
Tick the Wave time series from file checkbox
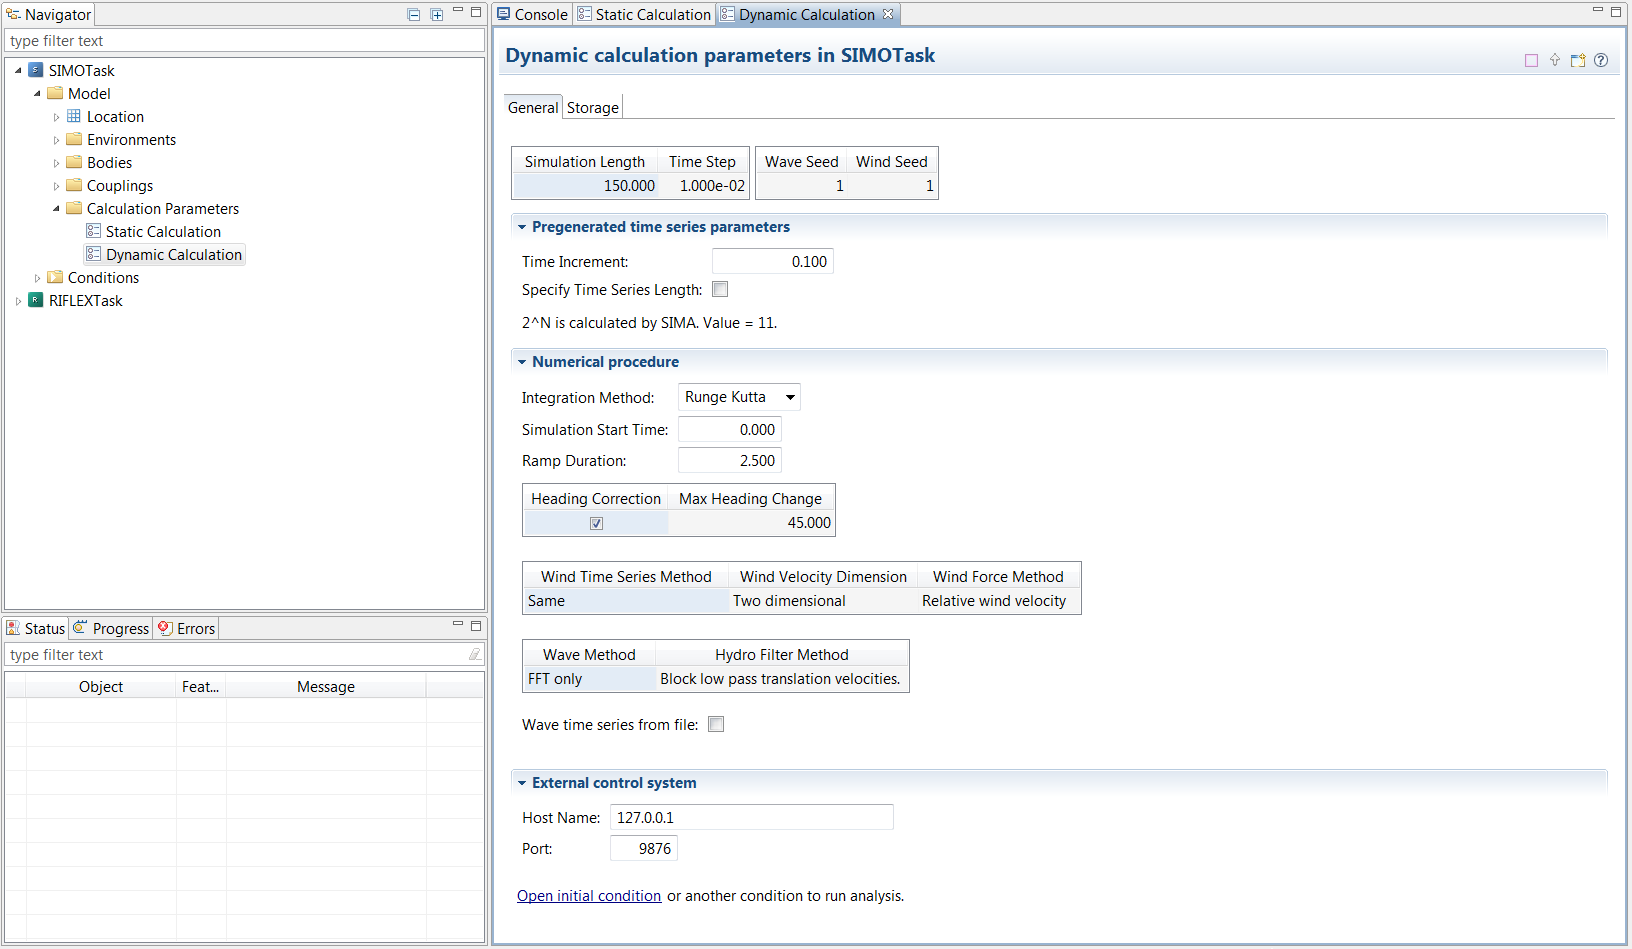pyautogui.click(x=716, y=724)
